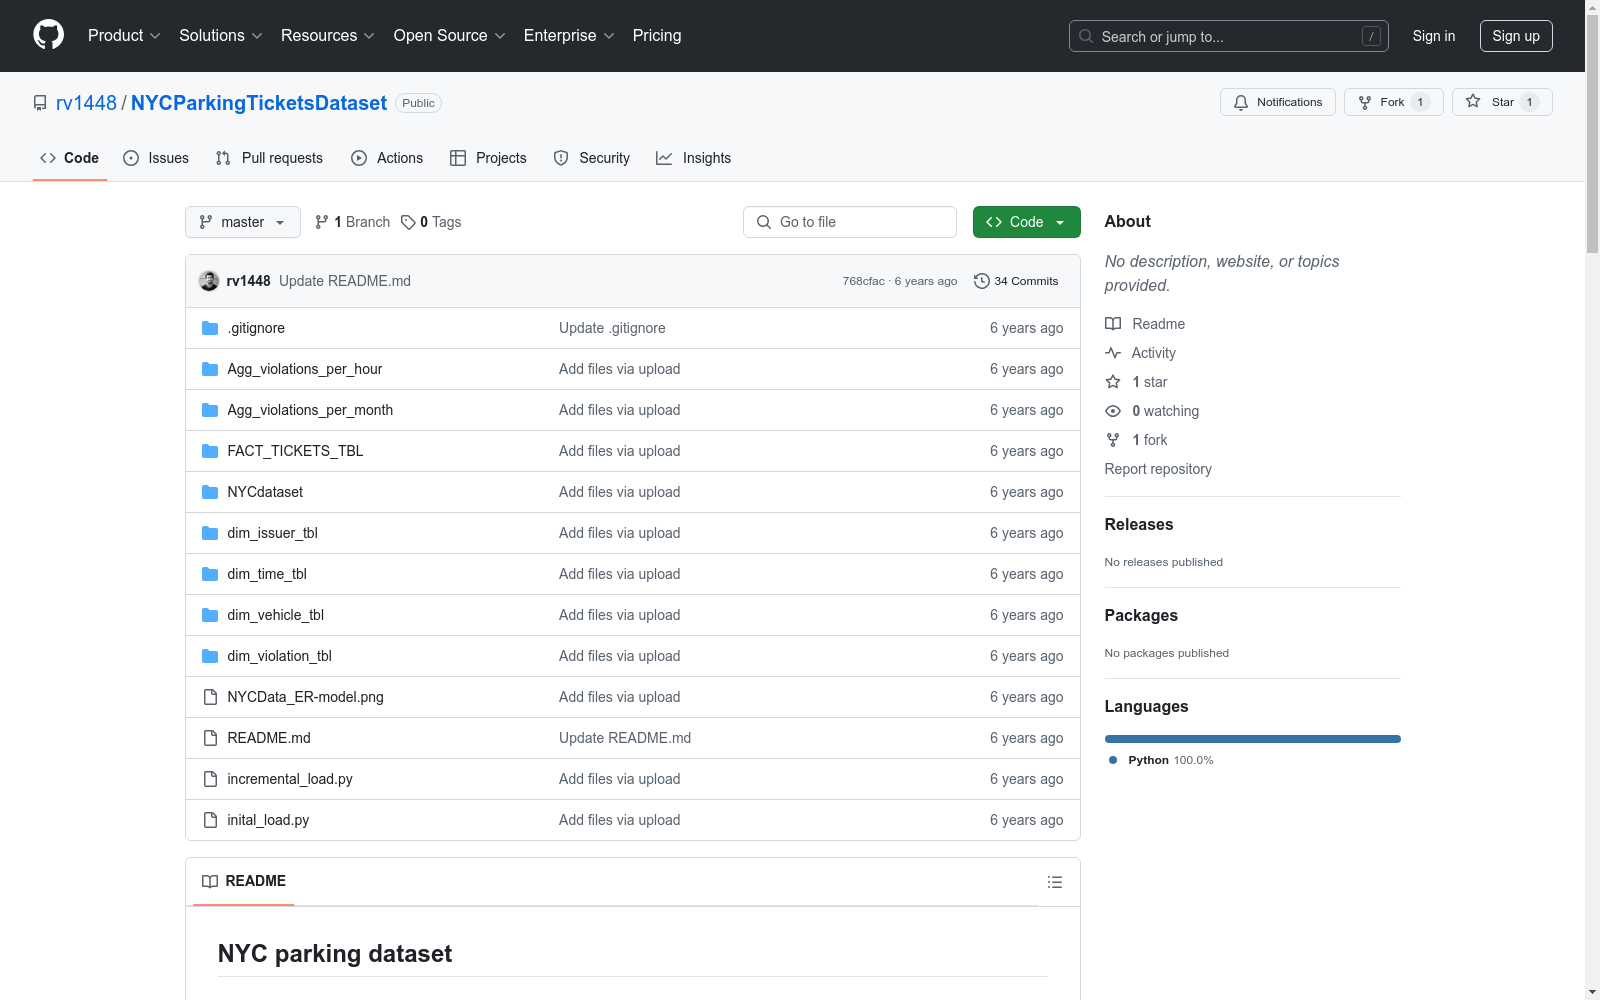Image resolution: width=1600 pixels, height=1000 pixels.
Task: Click the Report repository link
Action: (1158, 469)
